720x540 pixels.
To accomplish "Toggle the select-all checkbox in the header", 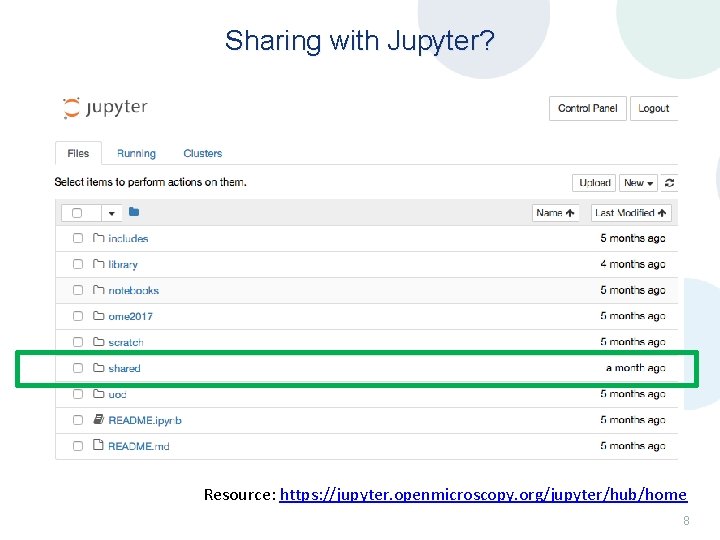I will pyautogui.click(x=77, y=213).
